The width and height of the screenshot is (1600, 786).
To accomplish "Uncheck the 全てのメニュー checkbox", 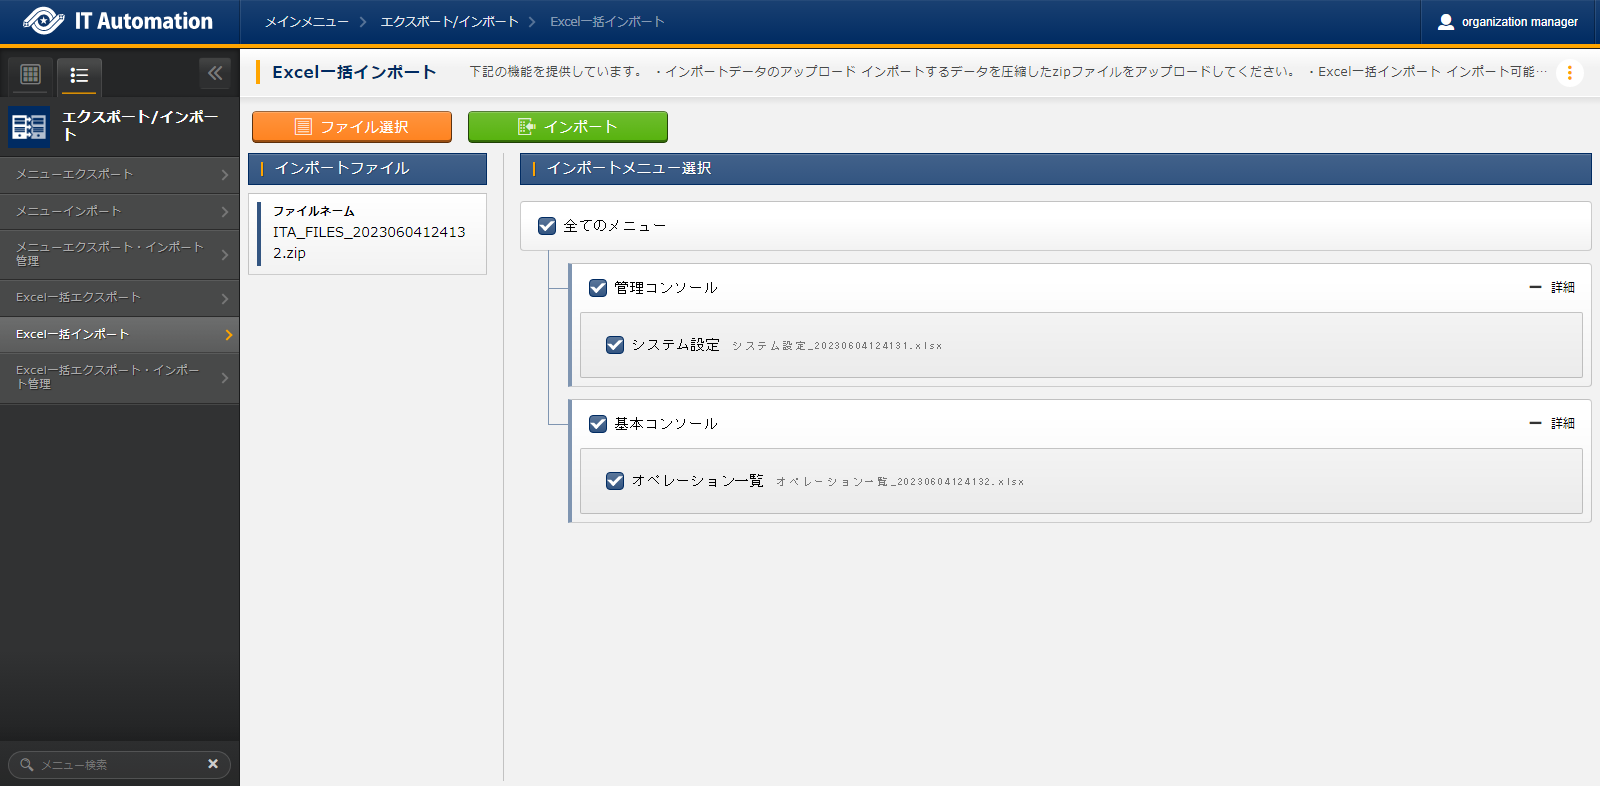I will point(547,226).
